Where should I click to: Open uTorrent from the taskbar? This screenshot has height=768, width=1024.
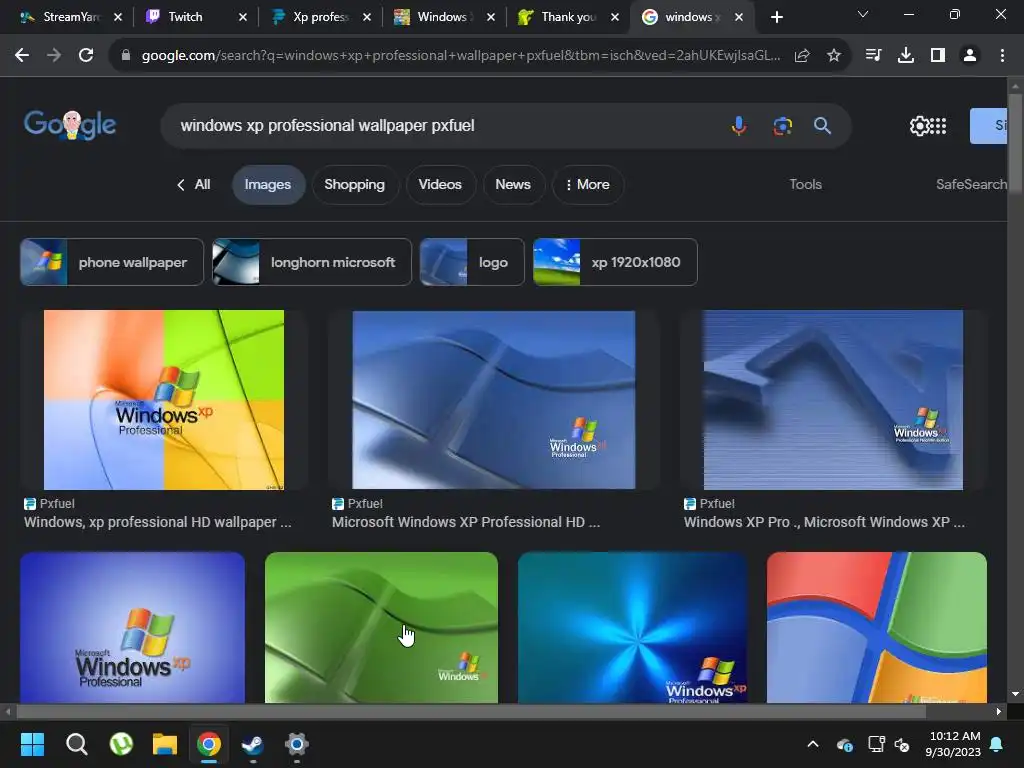pos(121,744)
